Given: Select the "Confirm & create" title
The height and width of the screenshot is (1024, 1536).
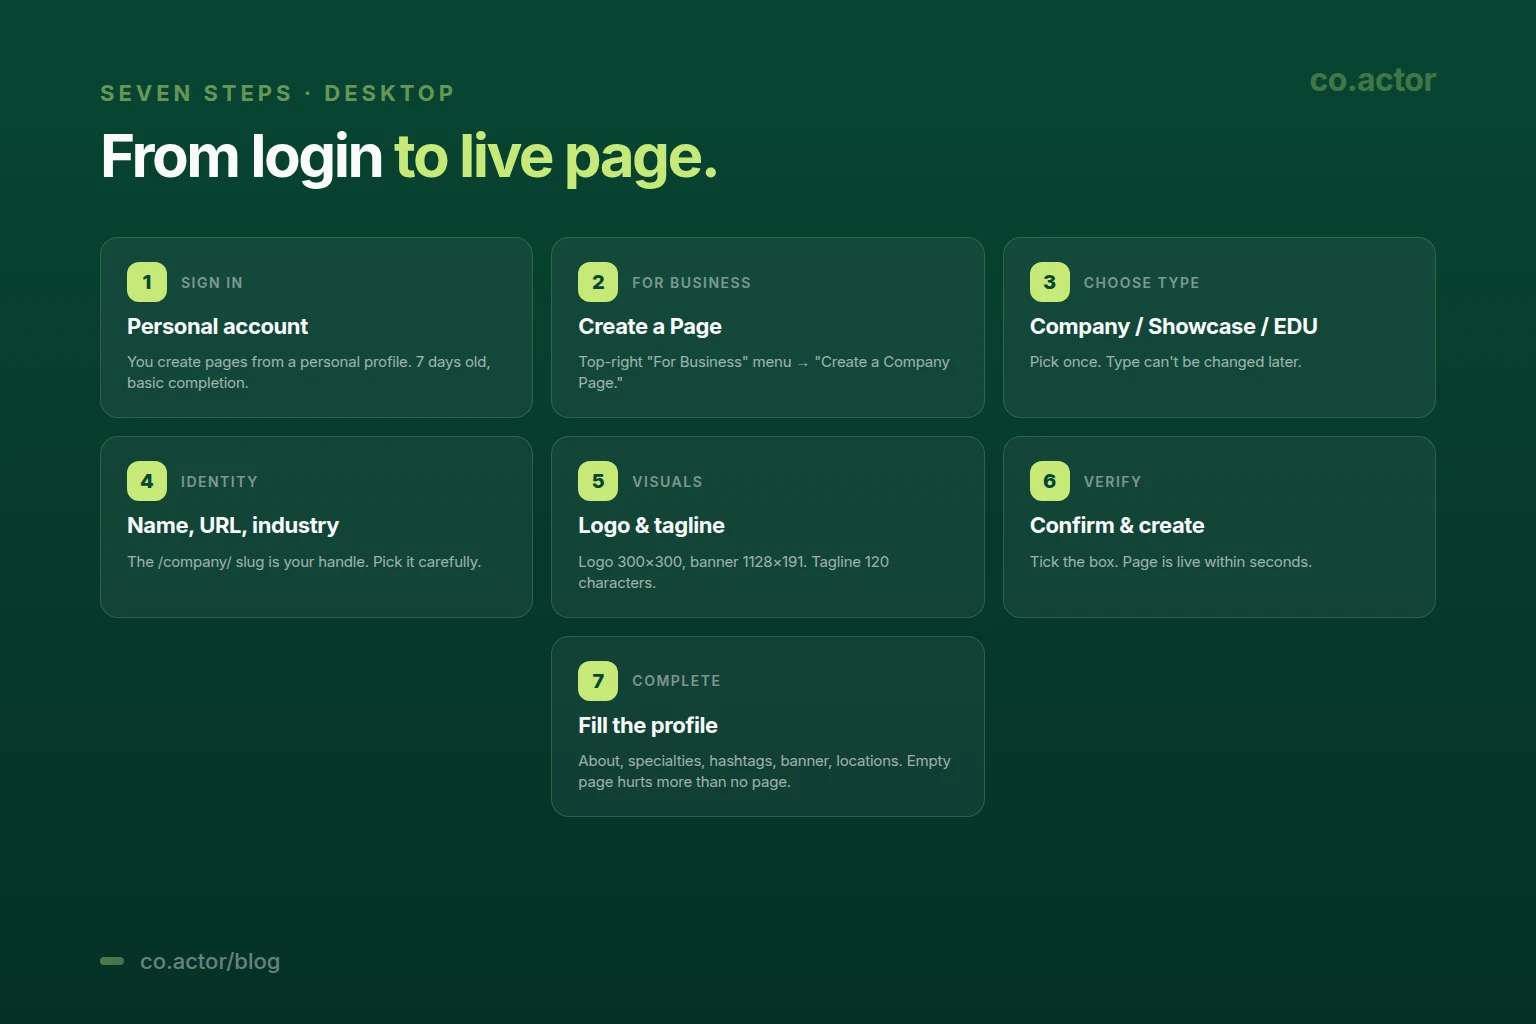Looking at the screenshot, I should click(1117, 525).
